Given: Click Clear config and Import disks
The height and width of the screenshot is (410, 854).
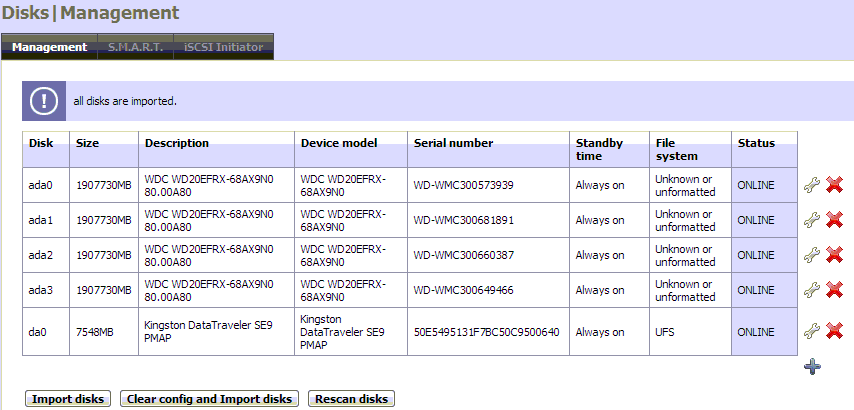Looking at the screenshot, I should (x=210, y=399).
